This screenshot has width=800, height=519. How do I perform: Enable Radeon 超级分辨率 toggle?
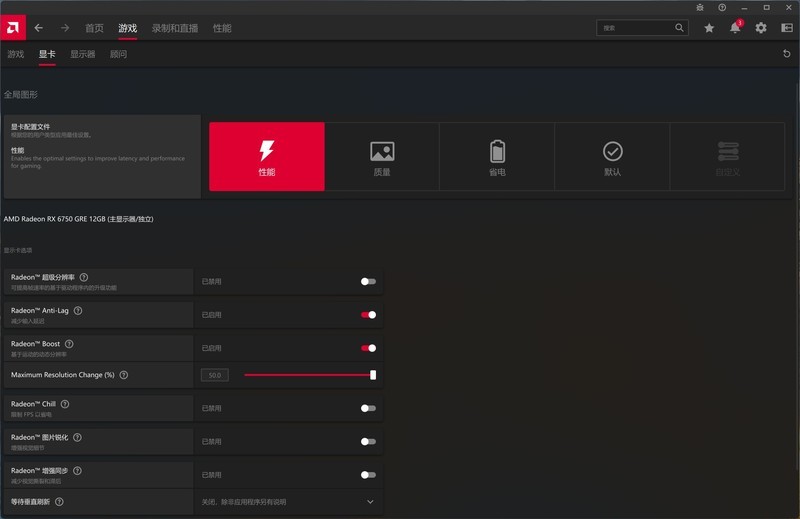tap(369, 282)
